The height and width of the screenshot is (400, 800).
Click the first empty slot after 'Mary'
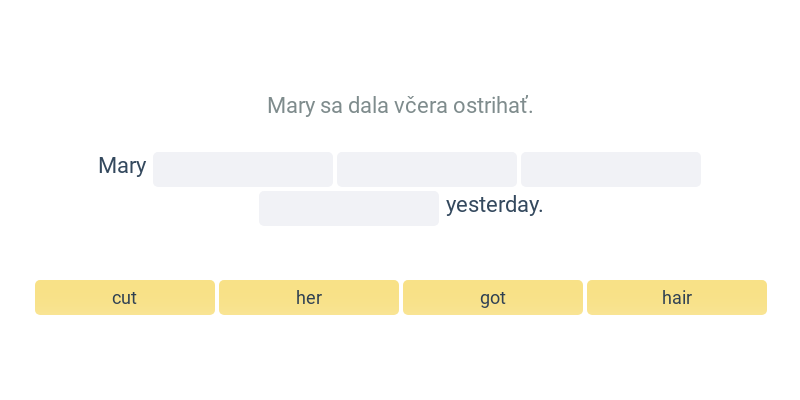(243, 169)
